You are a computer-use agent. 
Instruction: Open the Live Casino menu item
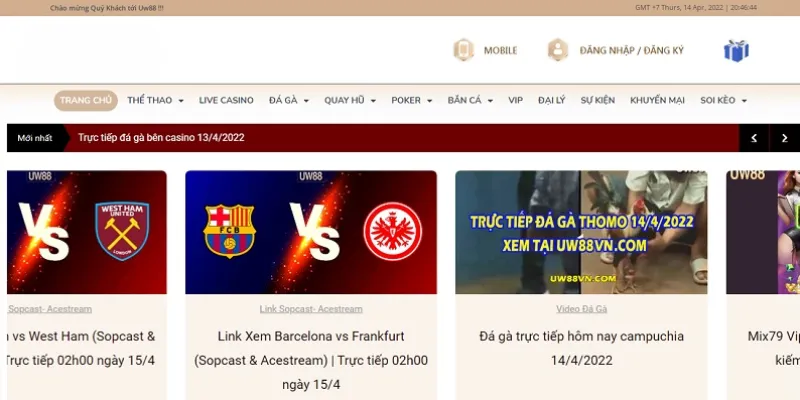click(226, 101)
